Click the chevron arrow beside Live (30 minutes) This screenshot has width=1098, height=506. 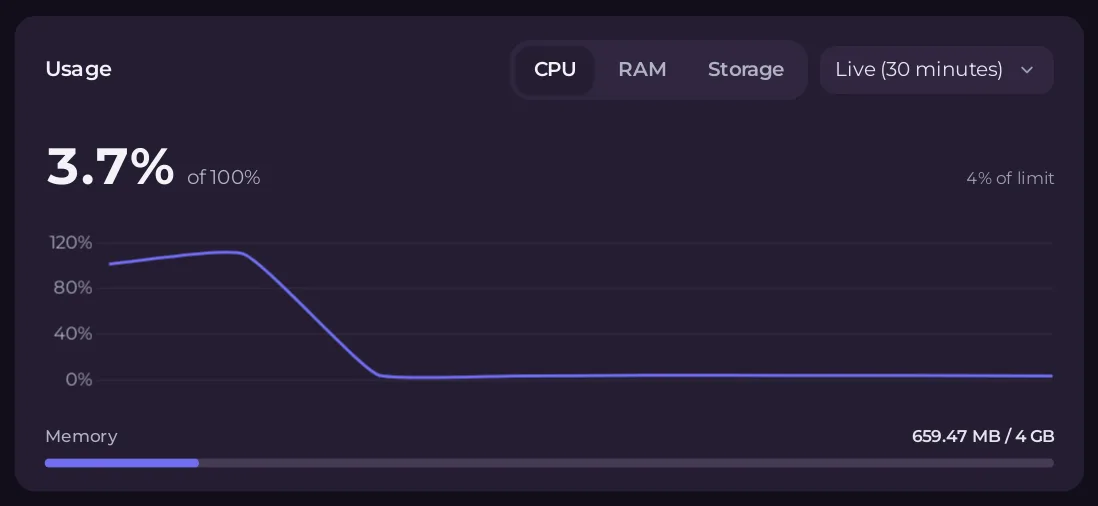tap(1027, 70)
